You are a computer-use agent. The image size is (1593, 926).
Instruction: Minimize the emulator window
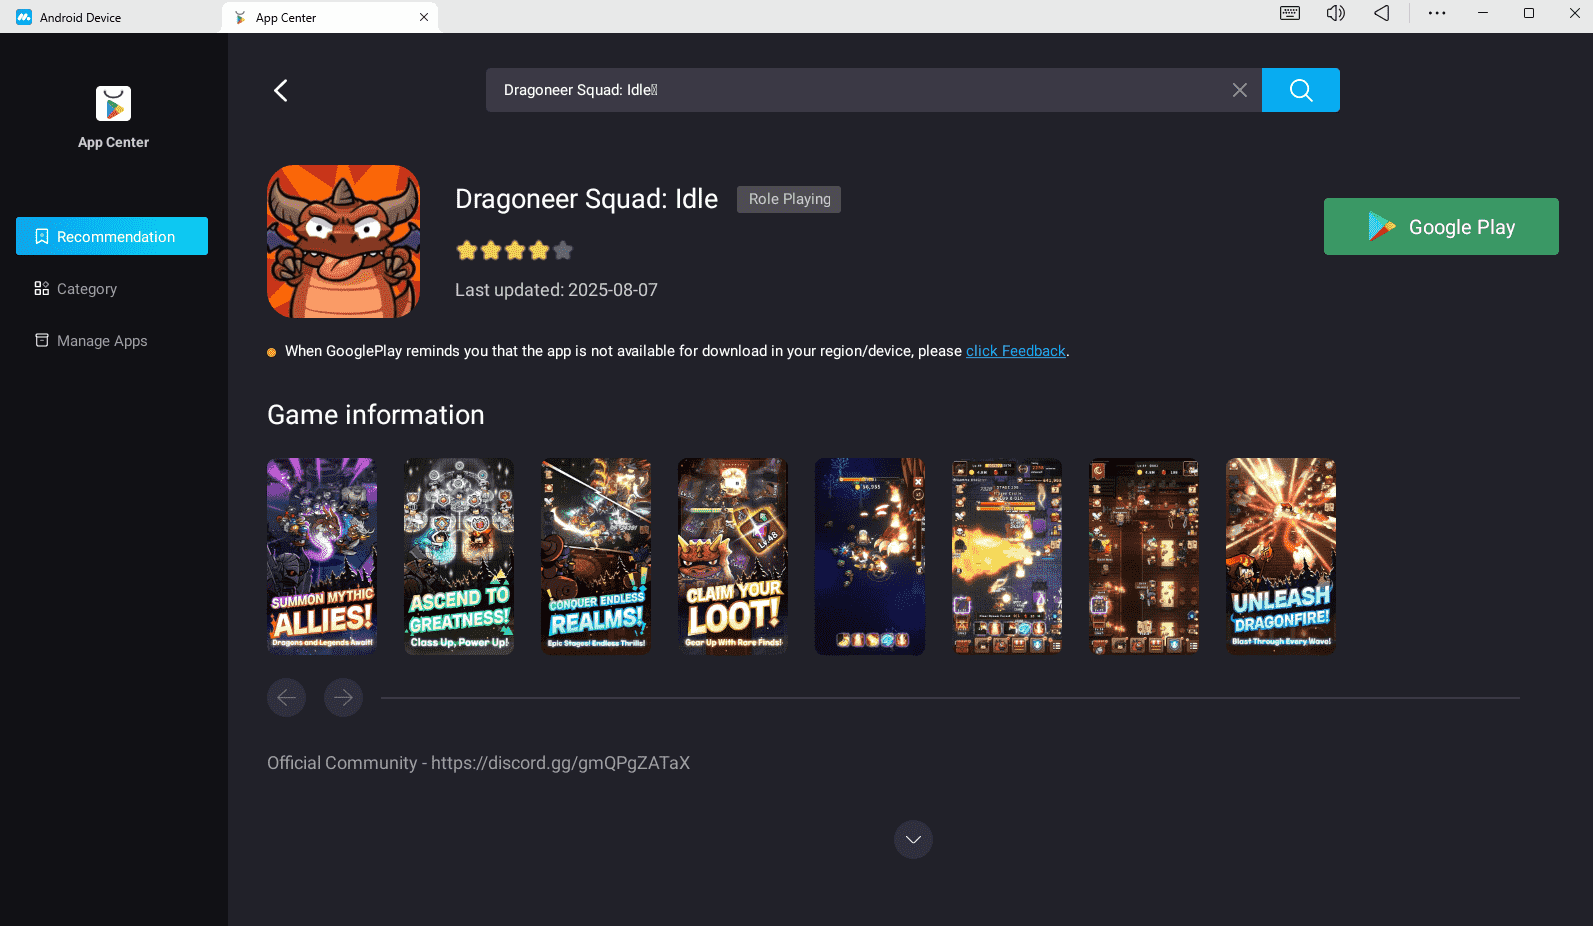click(x=1483, y=14)
